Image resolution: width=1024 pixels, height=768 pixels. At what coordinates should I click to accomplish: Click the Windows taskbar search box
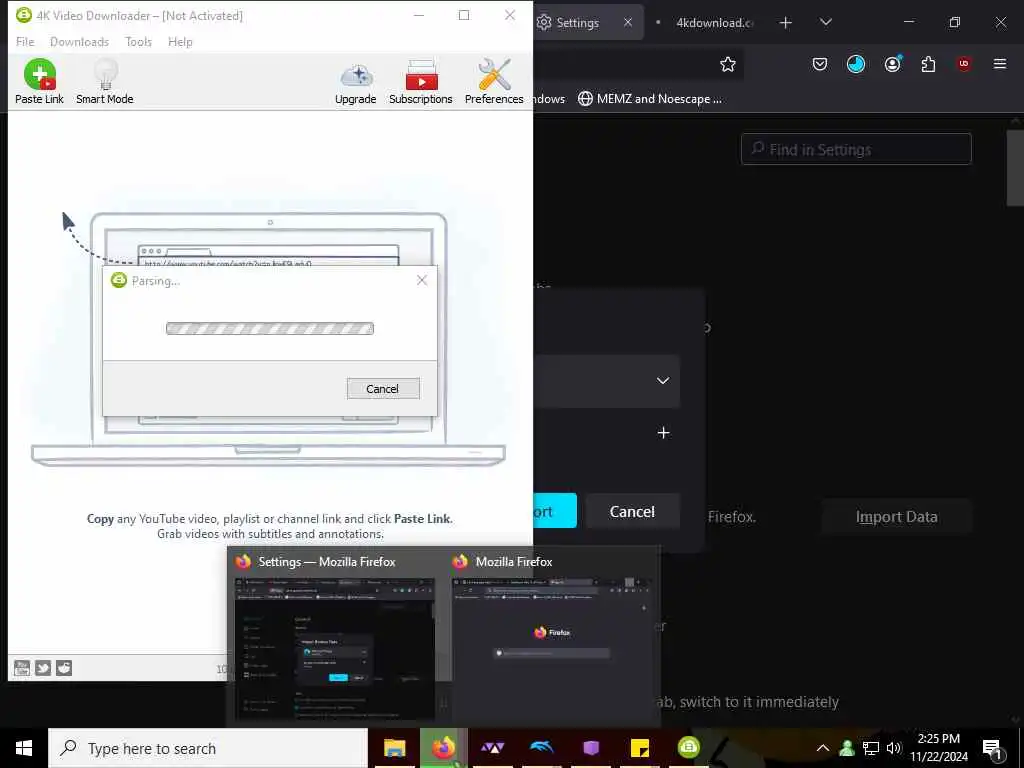click(x=208, y=748)
